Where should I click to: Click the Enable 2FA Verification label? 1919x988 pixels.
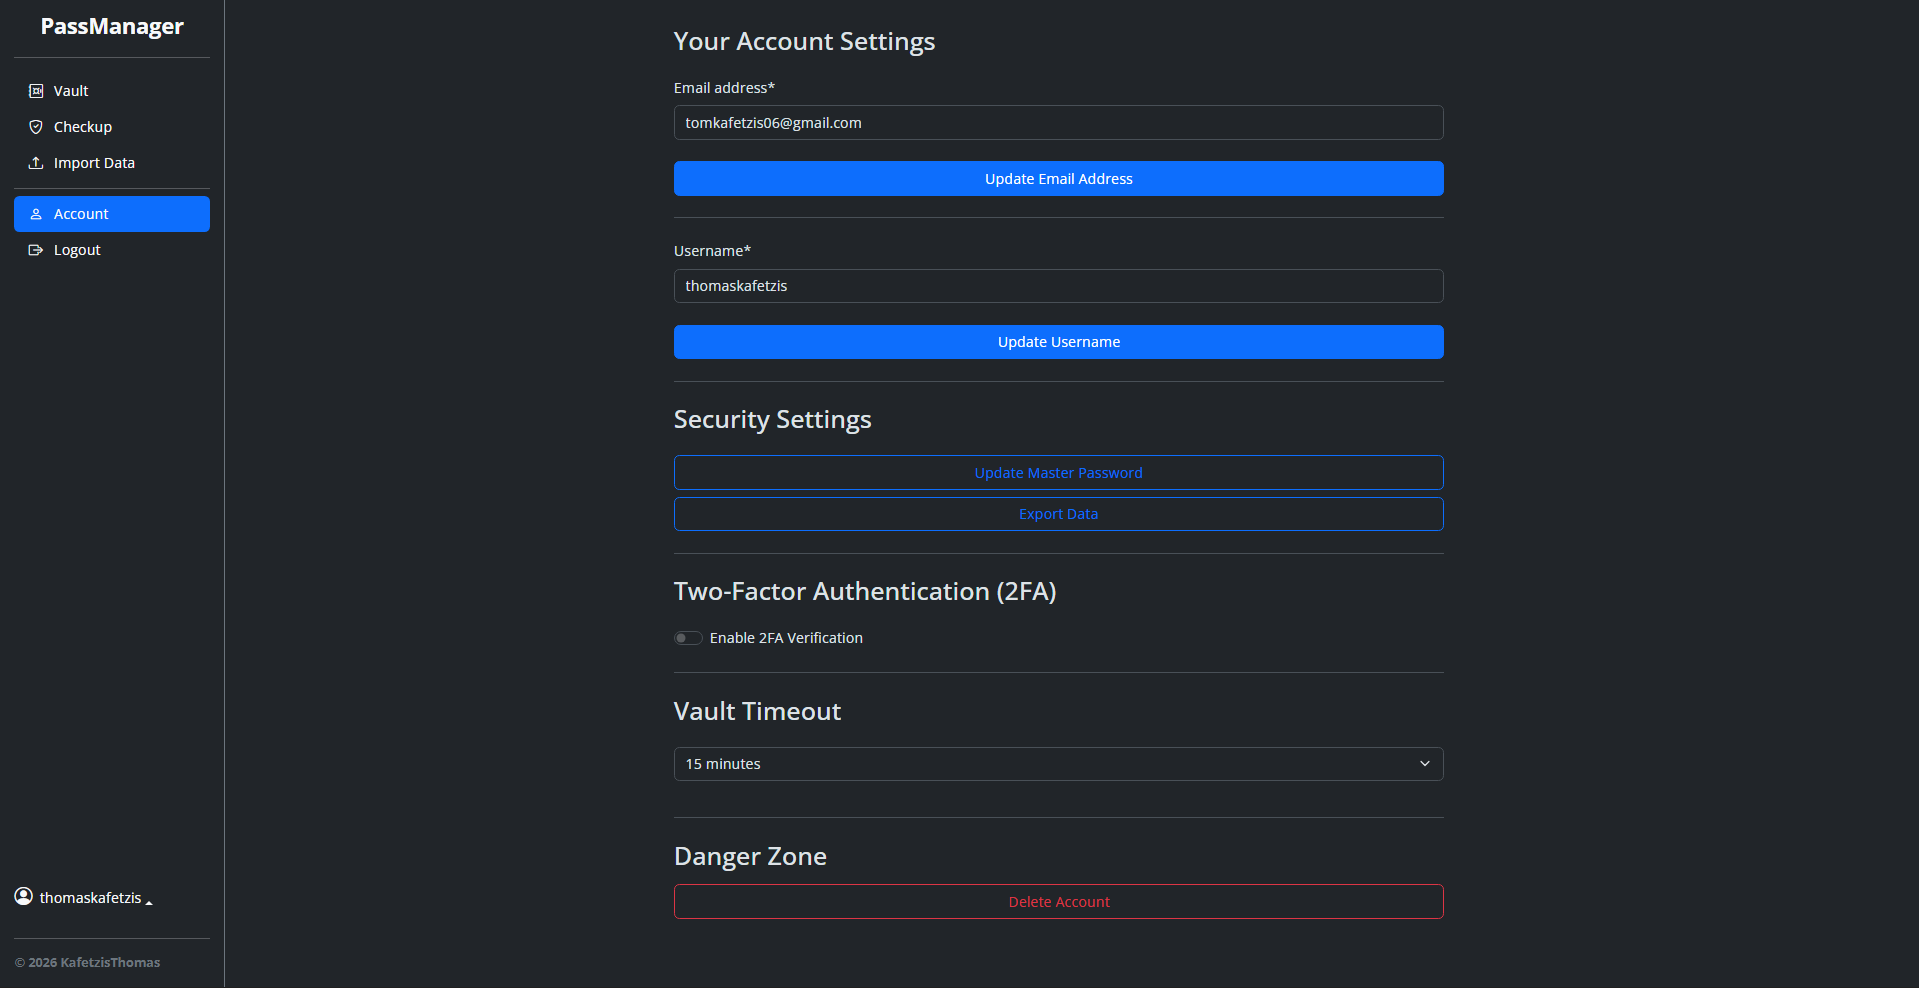tap(786, 638)
